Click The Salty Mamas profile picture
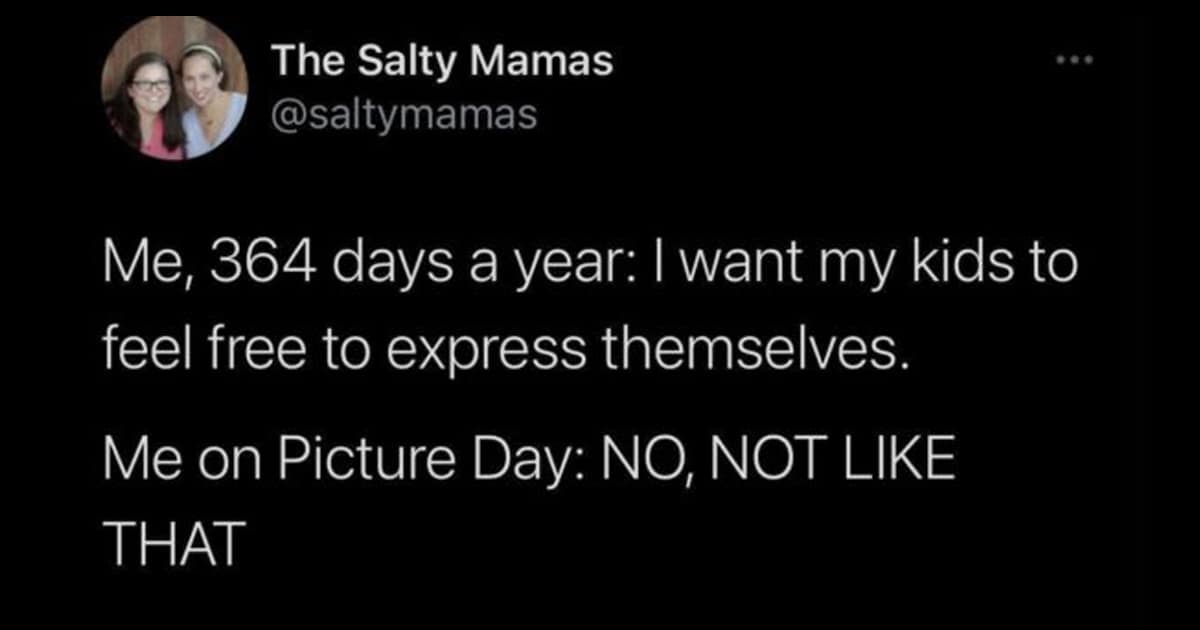 click(x=174, y=88)
